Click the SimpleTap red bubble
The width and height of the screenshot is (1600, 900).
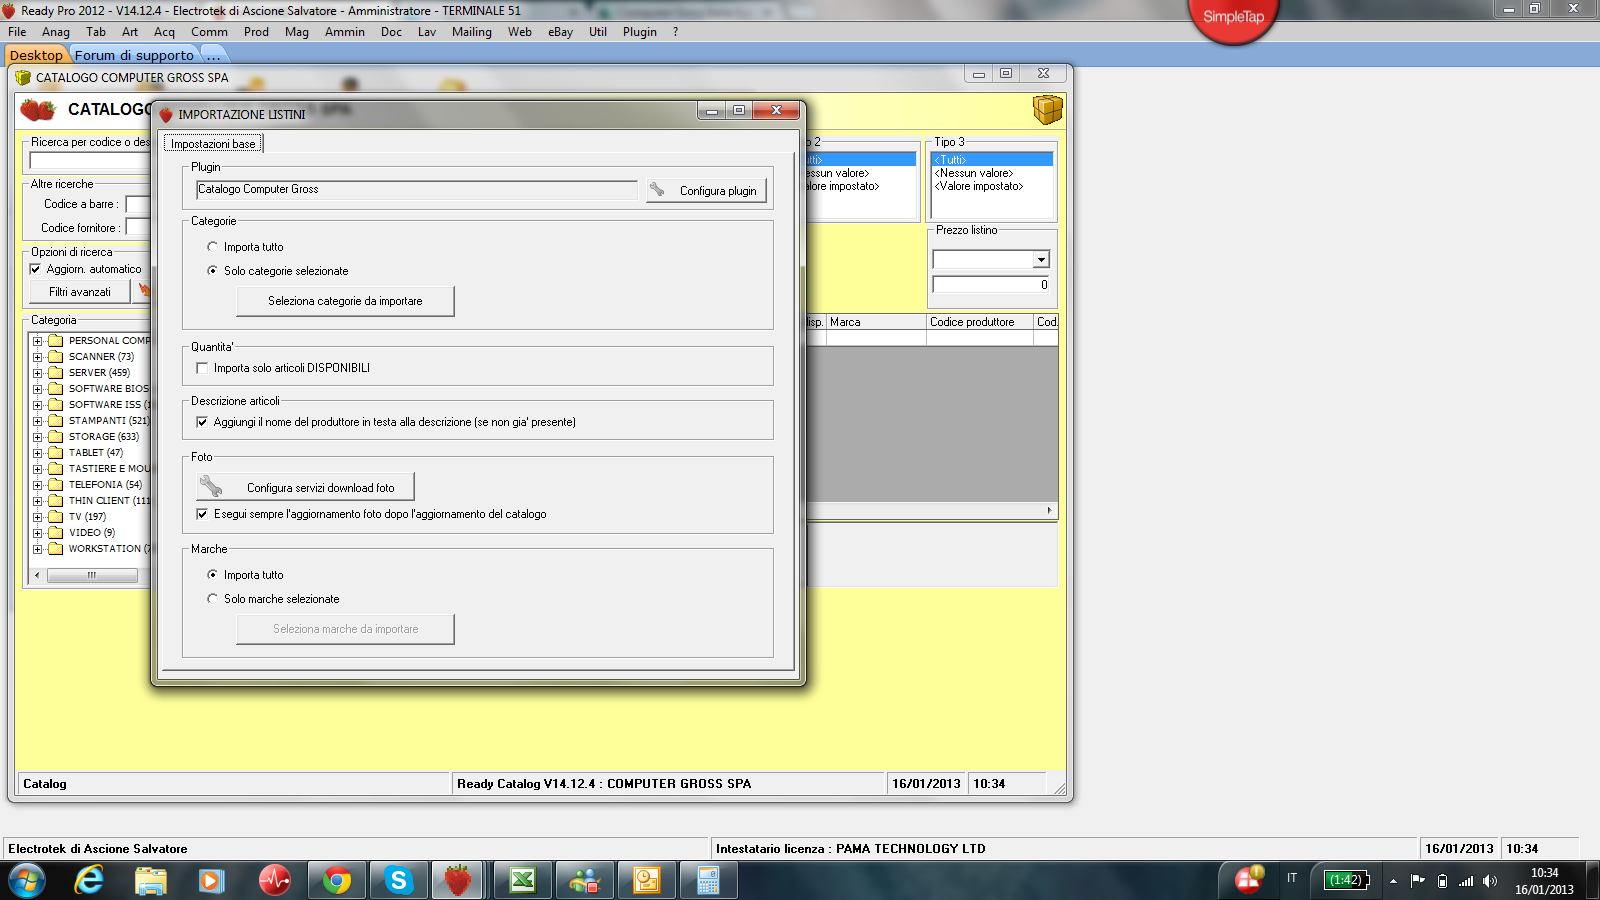[x=1233, y=17]
